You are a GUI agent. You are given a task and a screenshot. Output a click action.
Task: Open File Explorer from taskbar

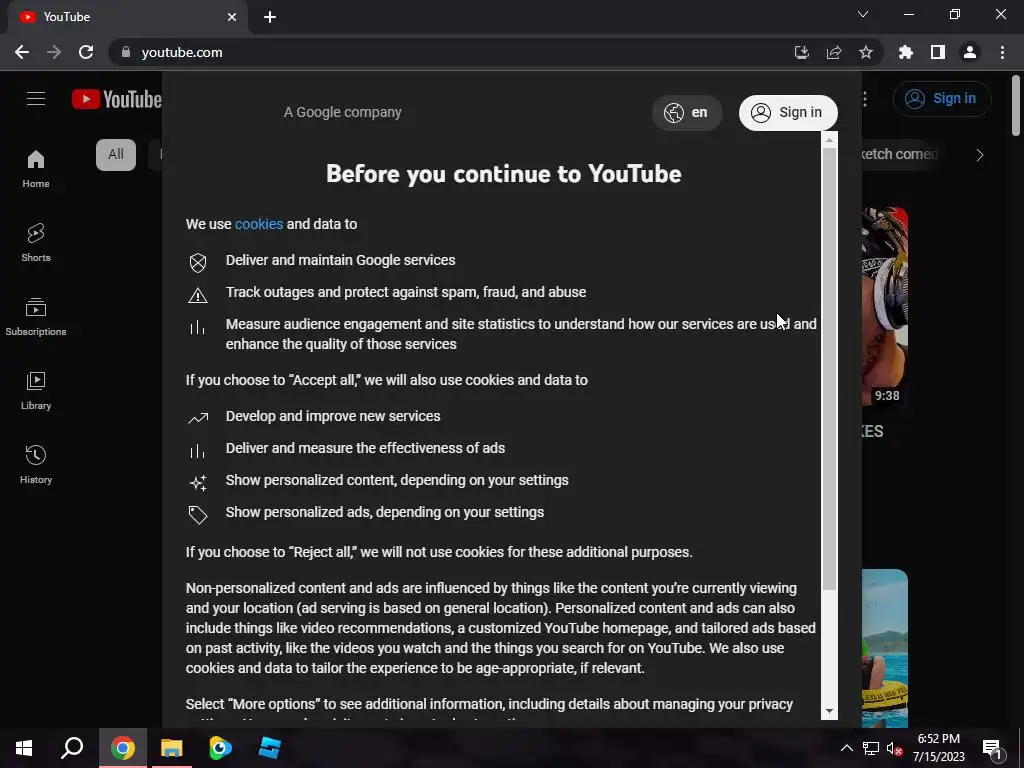coord(172,748)
